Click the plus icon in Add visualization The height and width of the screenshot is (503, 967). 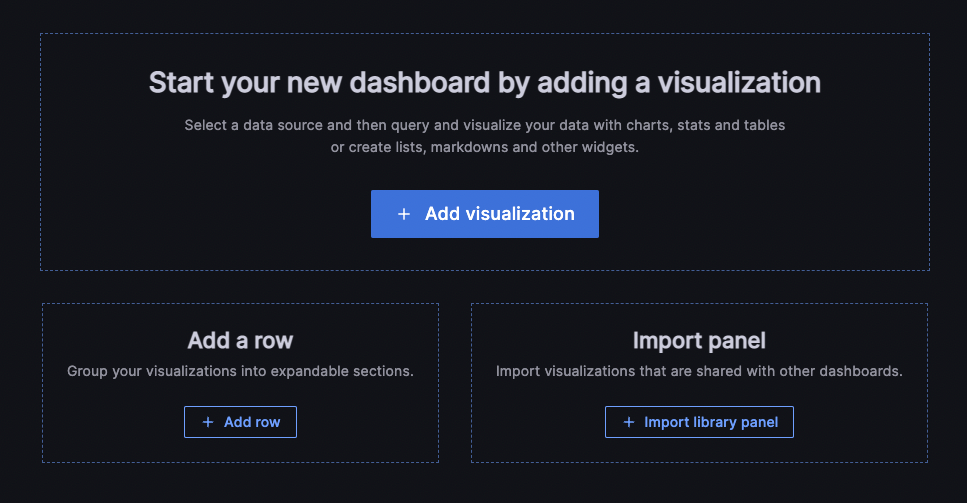tap(404, 214)
